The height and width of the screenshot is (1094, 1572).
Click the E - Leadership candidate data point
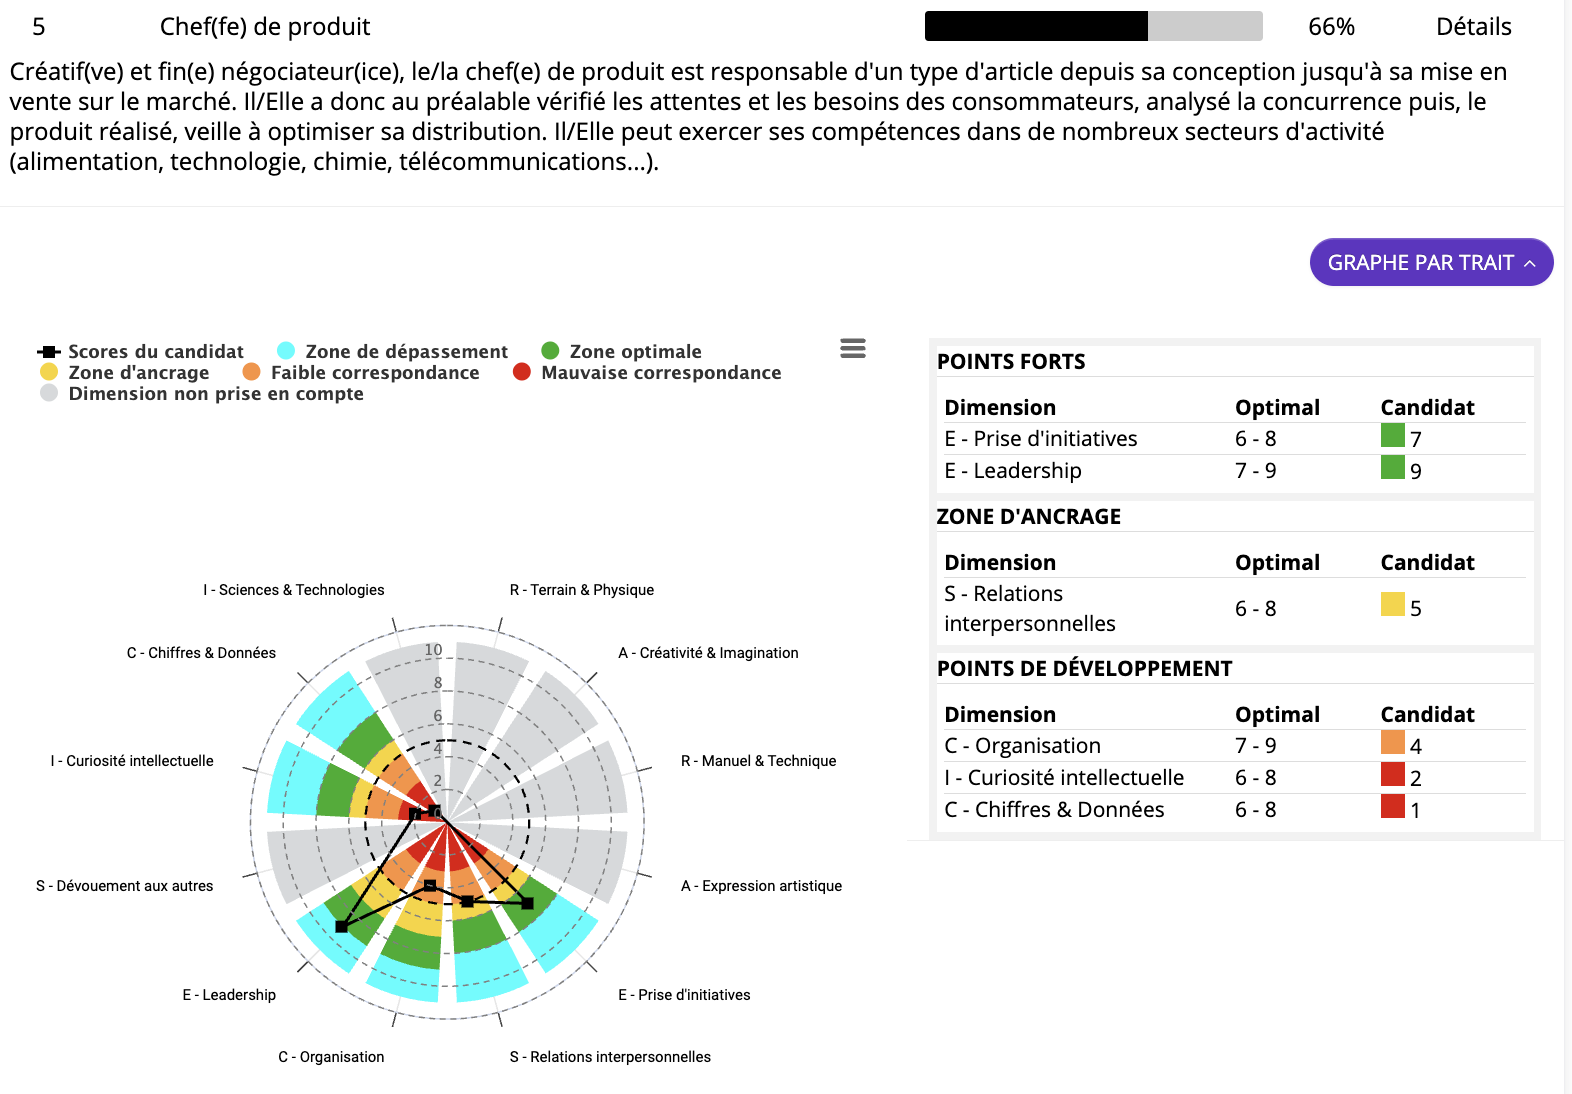tap(342, 927)
